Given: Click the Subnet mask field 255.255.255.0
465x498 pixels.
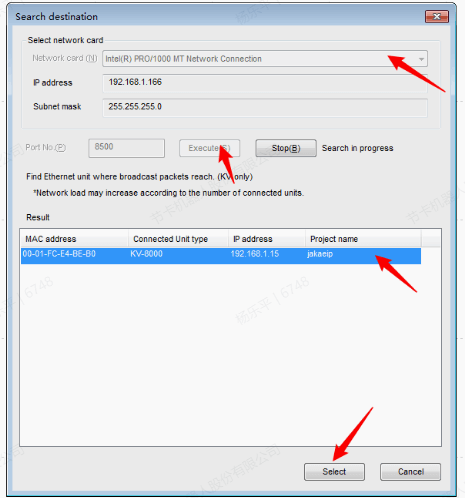Looking at the screenshot, I should click(x=265, y=107).
